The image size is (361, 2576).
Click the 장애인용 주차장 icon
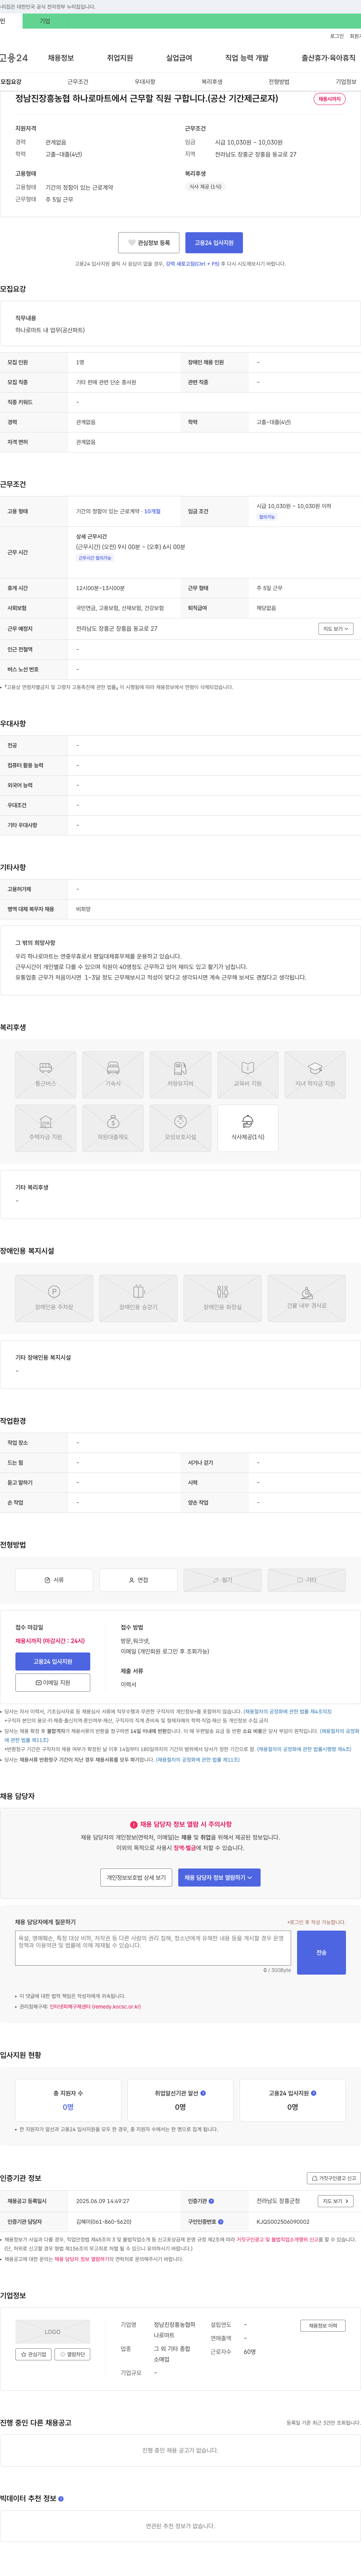click(x=54, y=1298)
